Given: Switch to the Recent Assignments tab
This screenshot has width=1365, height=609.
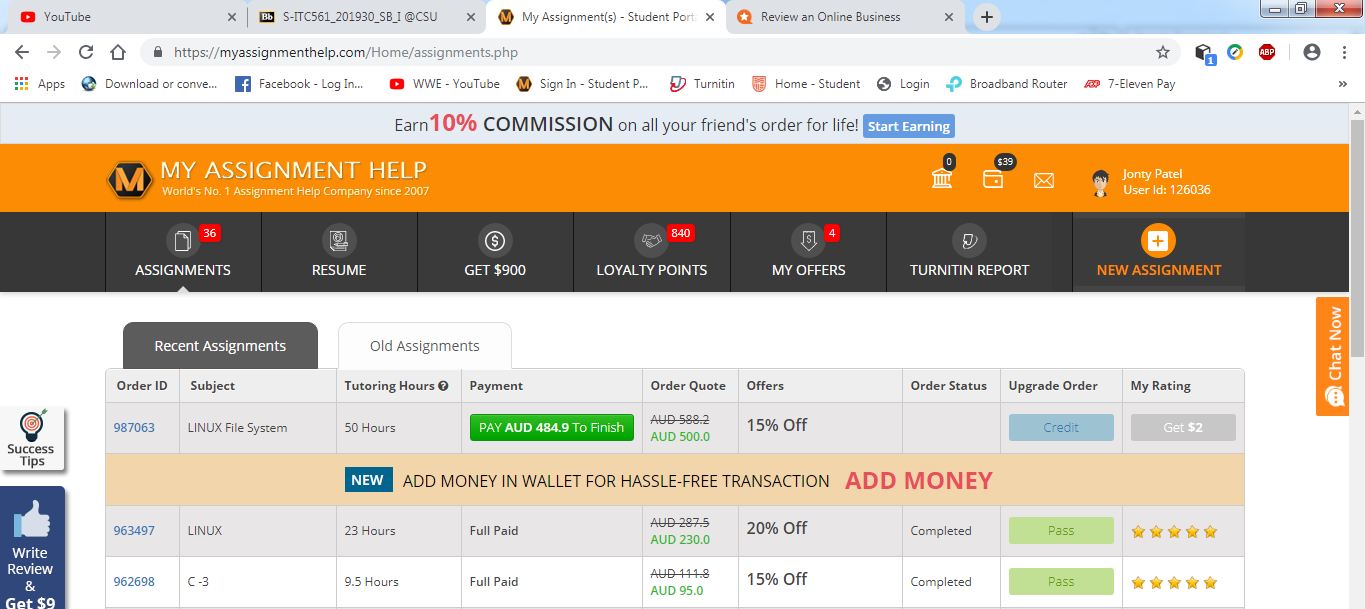Looking at the screenshot, I should pyautogui.click(x=220, y=346).
